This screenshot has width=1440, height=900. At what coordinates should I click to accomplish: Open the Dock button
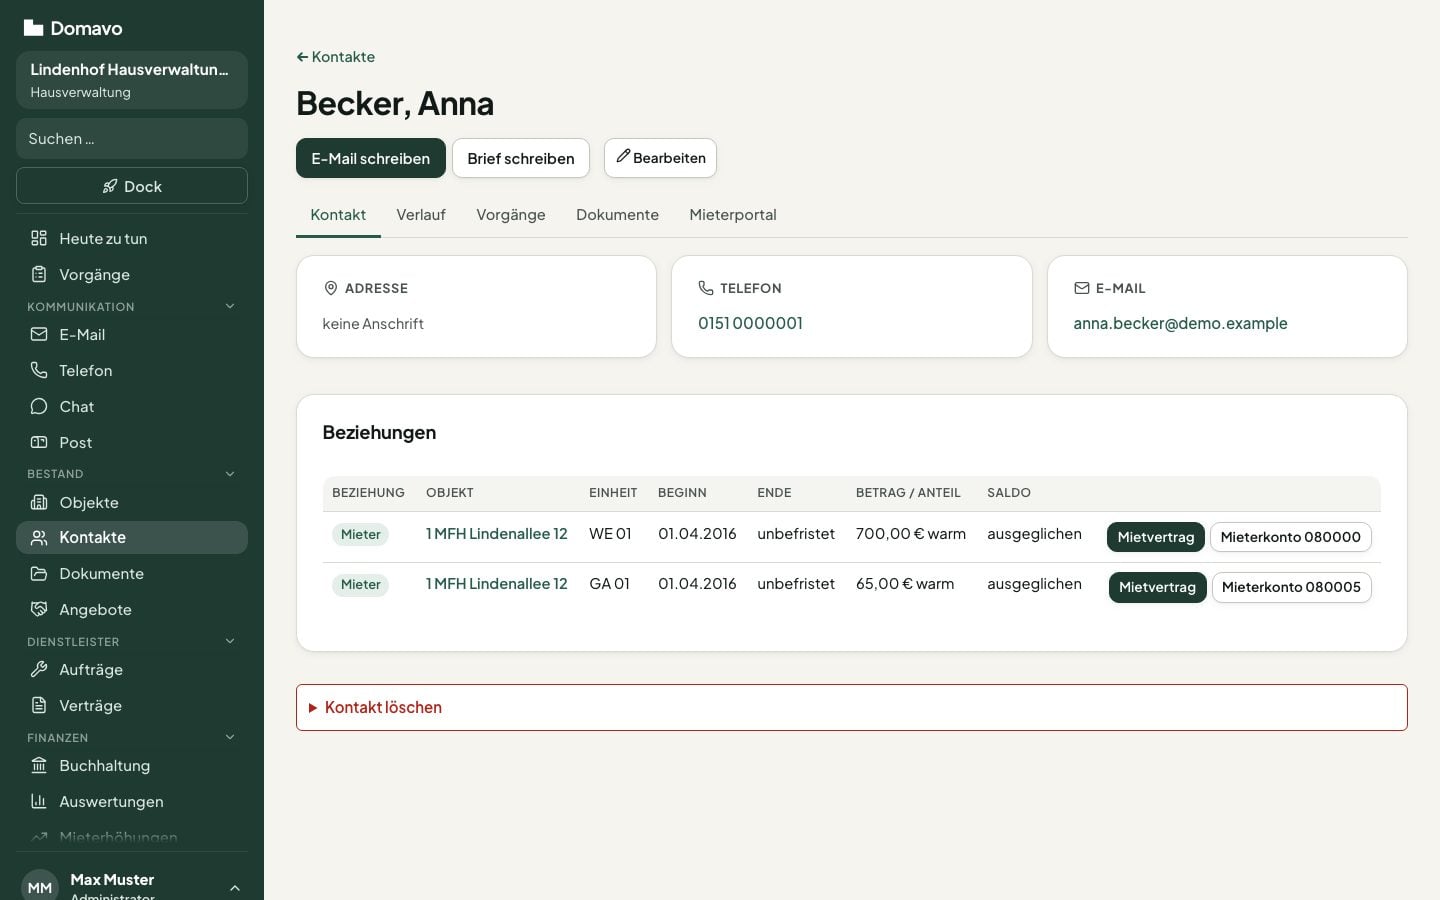pos(132,186)
